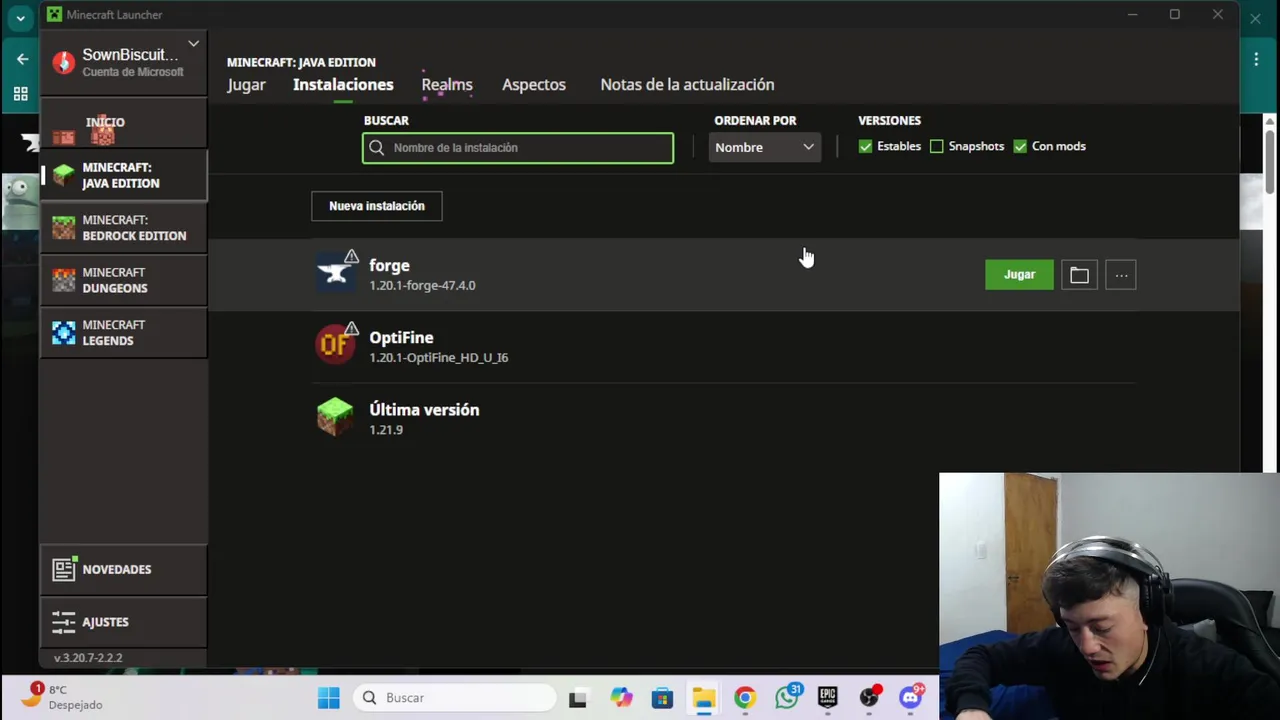
Task: Focus the Nombre de la instalación search field
Action: 518,148
